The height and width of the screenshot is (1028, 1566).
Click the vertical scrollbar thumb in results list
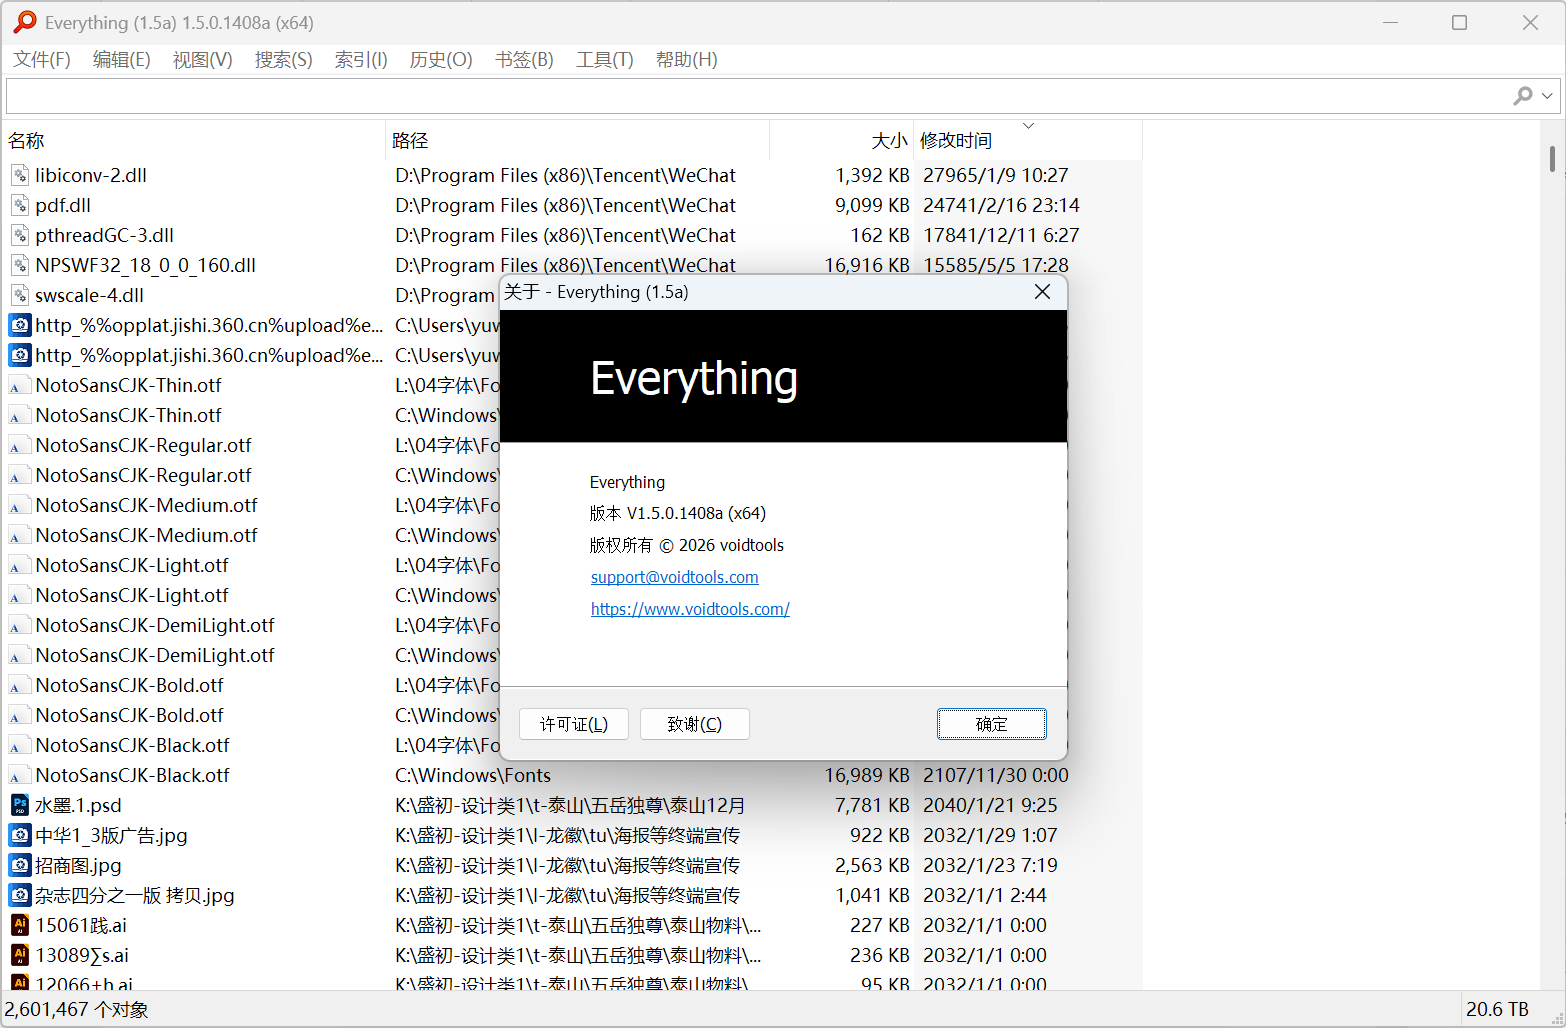1552,159
